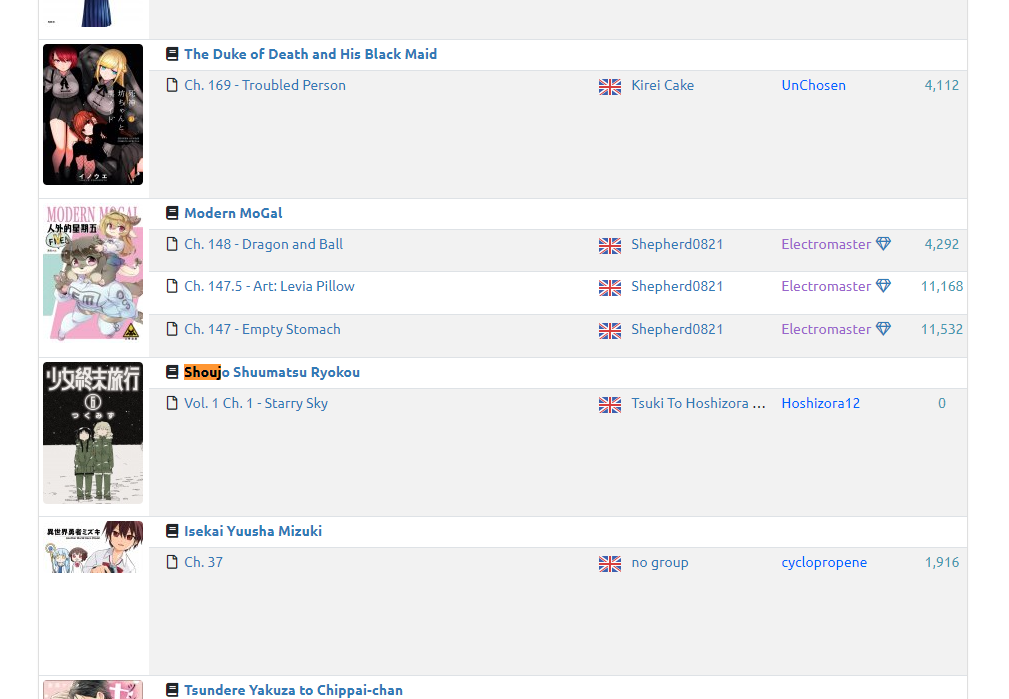Click the English flag on Ch. 37 row
The height and width of the screenshot is (699, 1009).
click(x=610, y=563)
